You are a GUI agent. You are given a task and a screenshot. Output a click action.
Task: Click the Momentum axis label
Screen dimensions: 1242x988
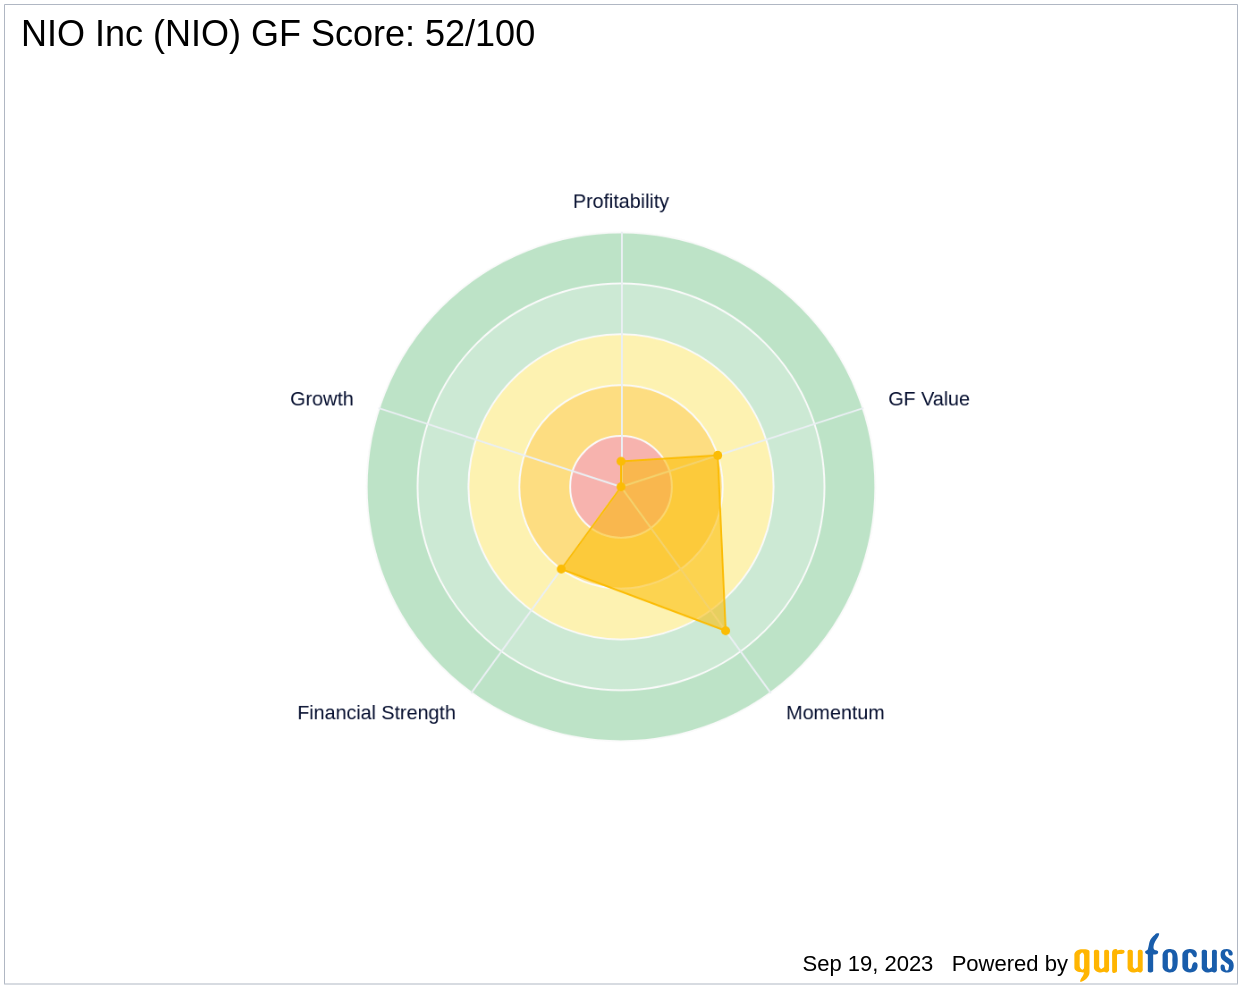[834, 713]
